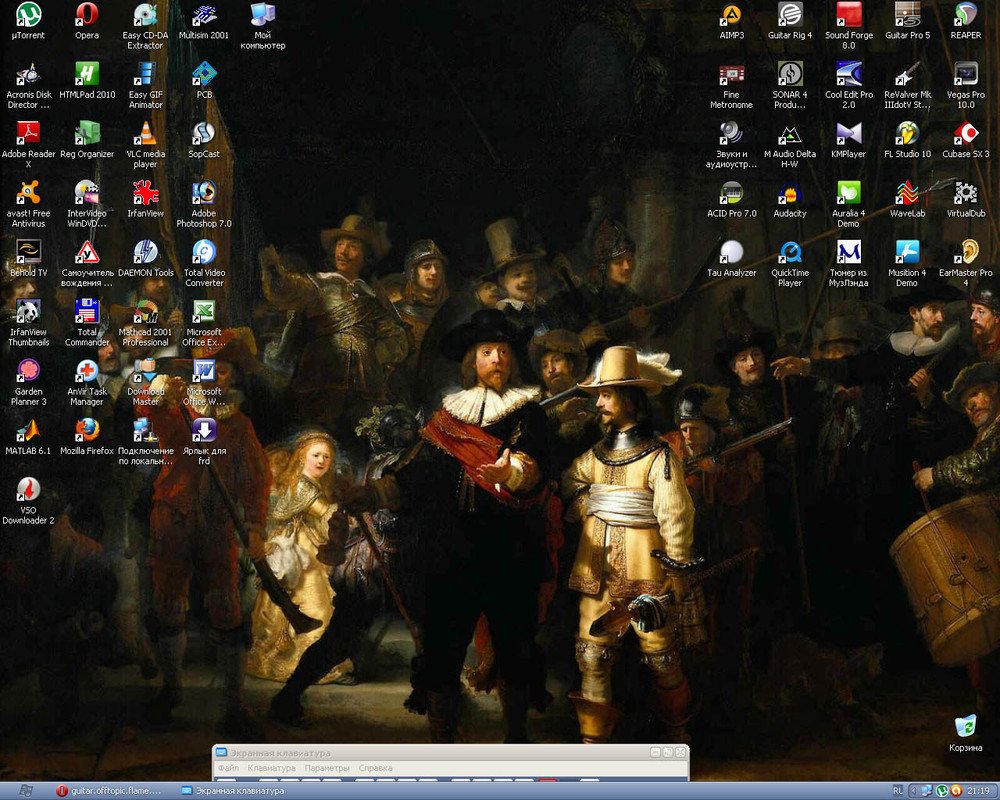The image size is (1000, 800).
Task: Open Cubase SX 3 shortcut
Action: pyautogui.click(x=966, y=140)
